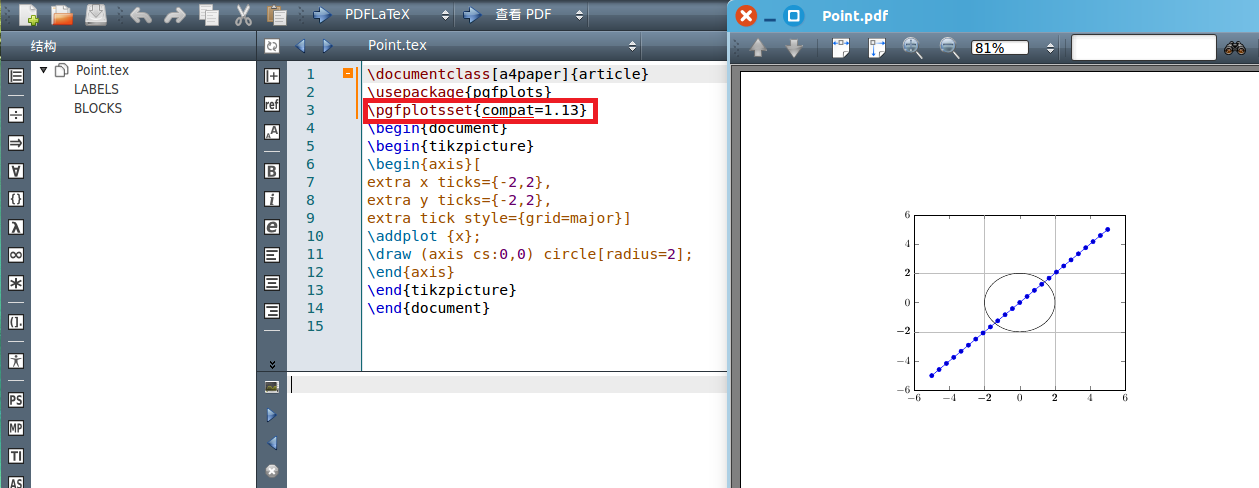Go to next page in Point.pdf
The height and width of the screenshot is (488, 1259).
pos(794,47)
